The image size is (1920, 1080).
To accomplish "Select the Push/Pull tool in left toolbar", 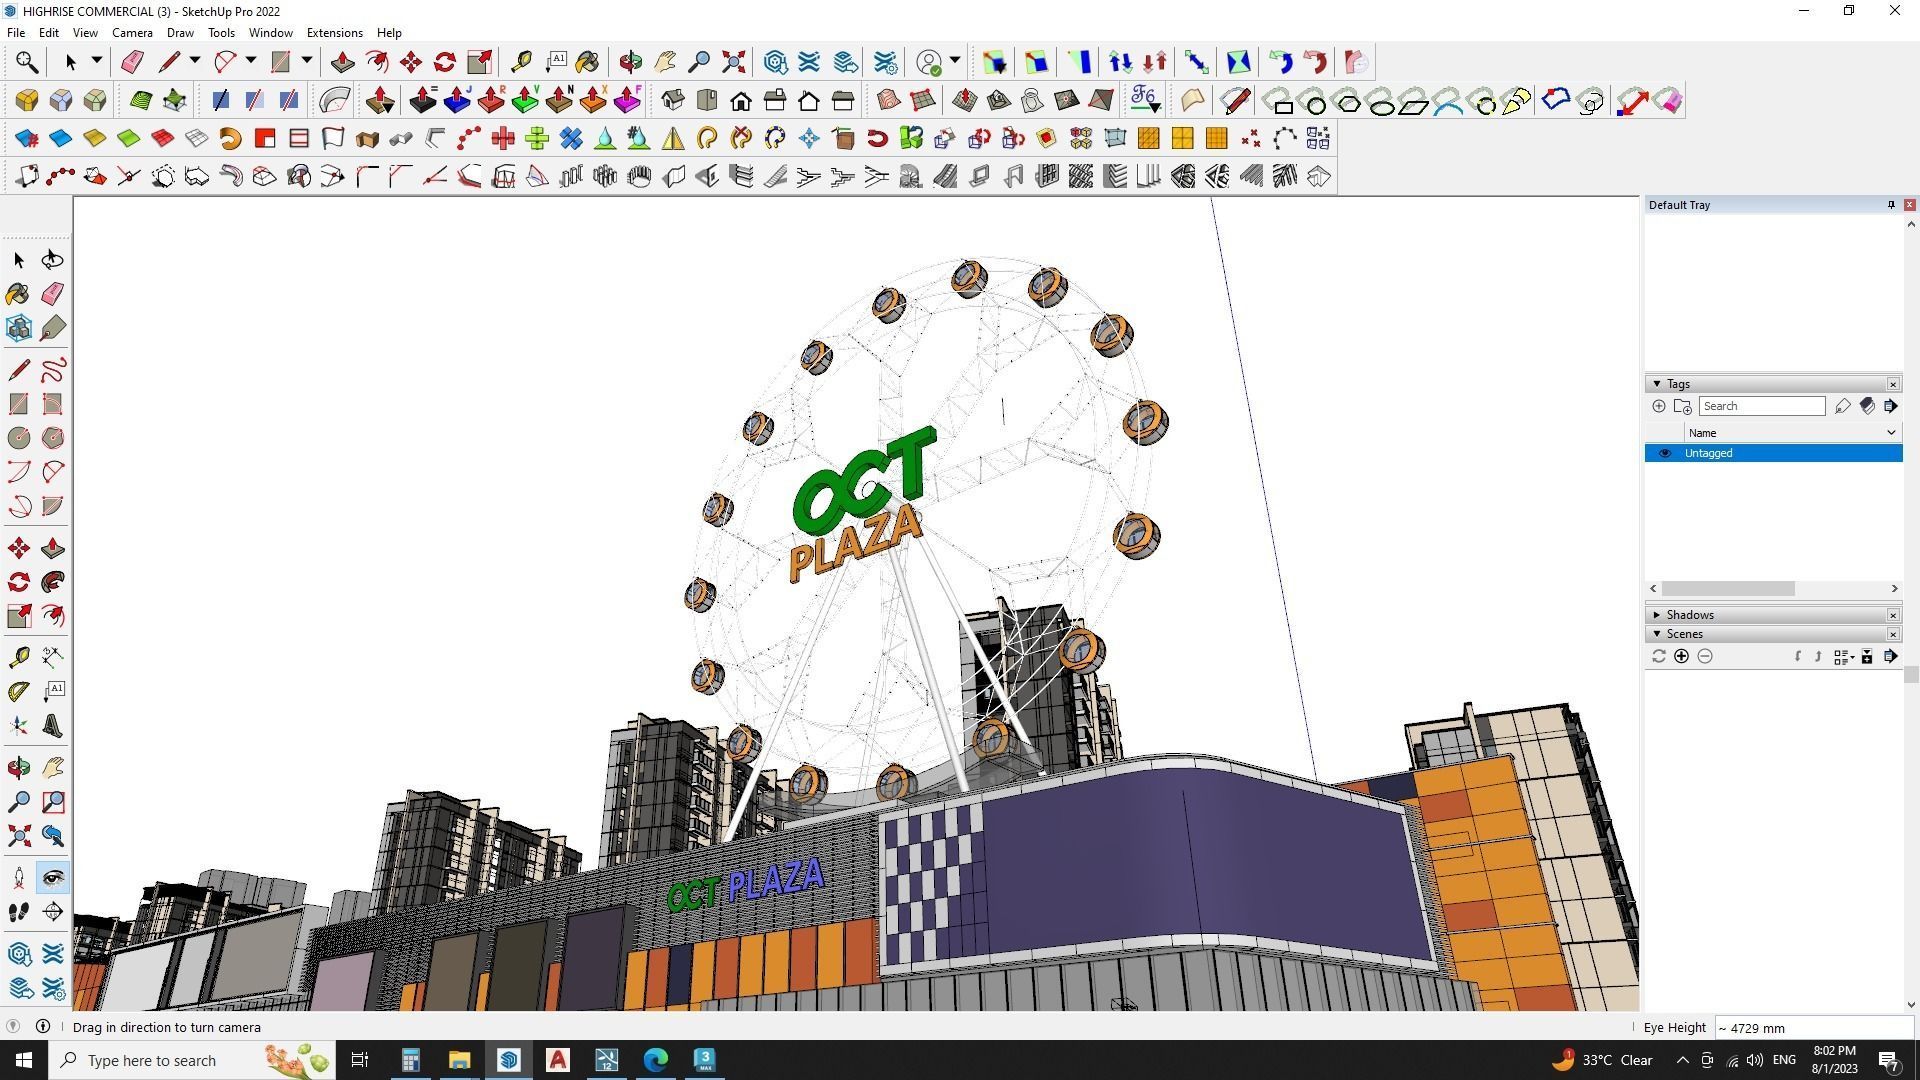I will coord(53,548).
